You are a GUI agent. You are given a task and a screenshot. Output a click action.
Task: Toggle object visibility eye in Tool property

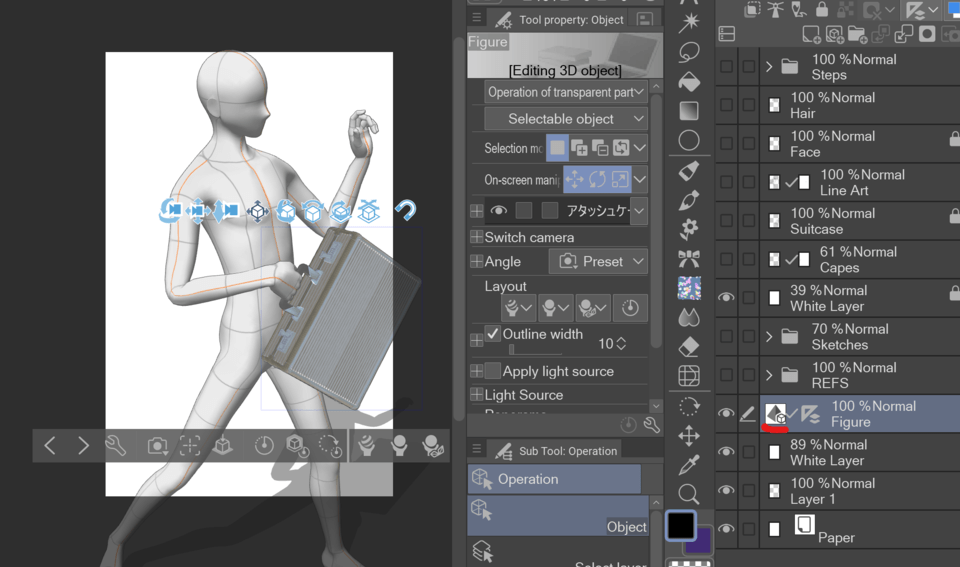point(498,211)
